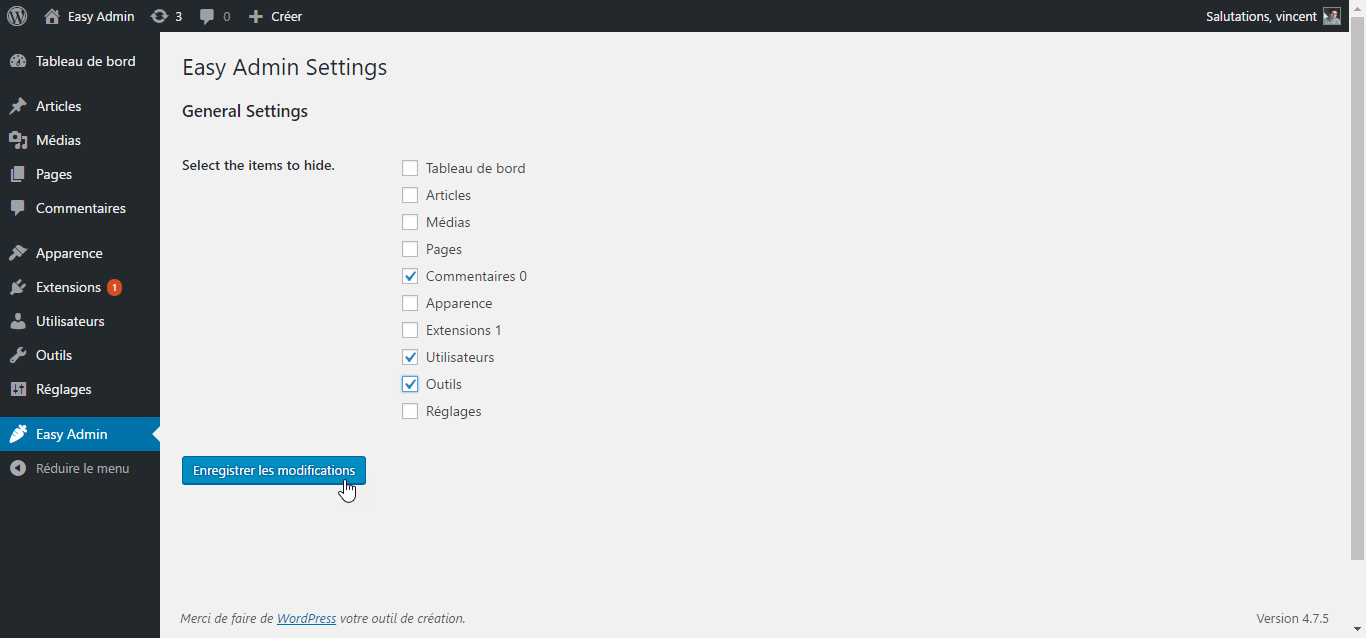Viewport: 1366px width, 638px height.
Task: Uncheck the Commentaires checkbox
Action: click(x=410, y=277)
